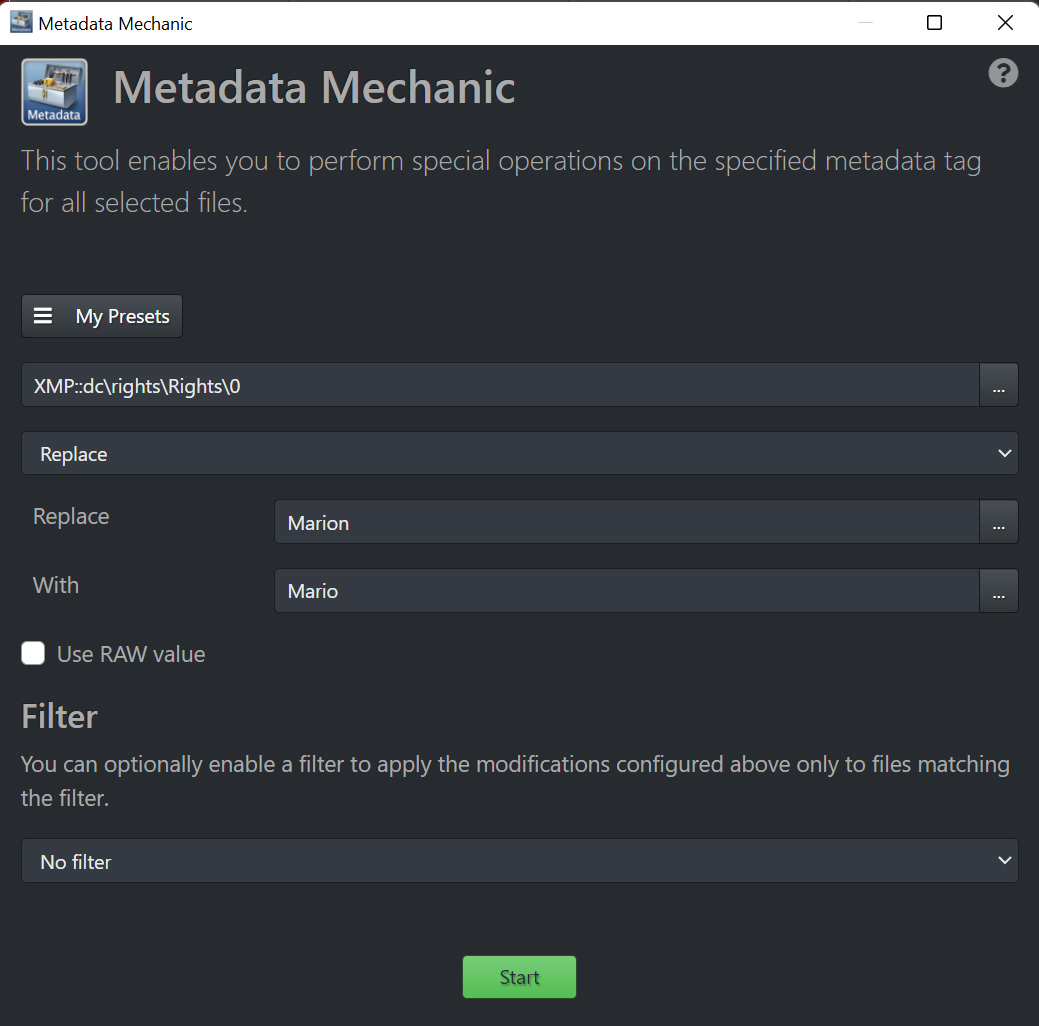1039x1026 pixels.
Task: Browse tags with ellipsis beside XMP tag field
Action: pyautogui.click(x=998, y=385)
